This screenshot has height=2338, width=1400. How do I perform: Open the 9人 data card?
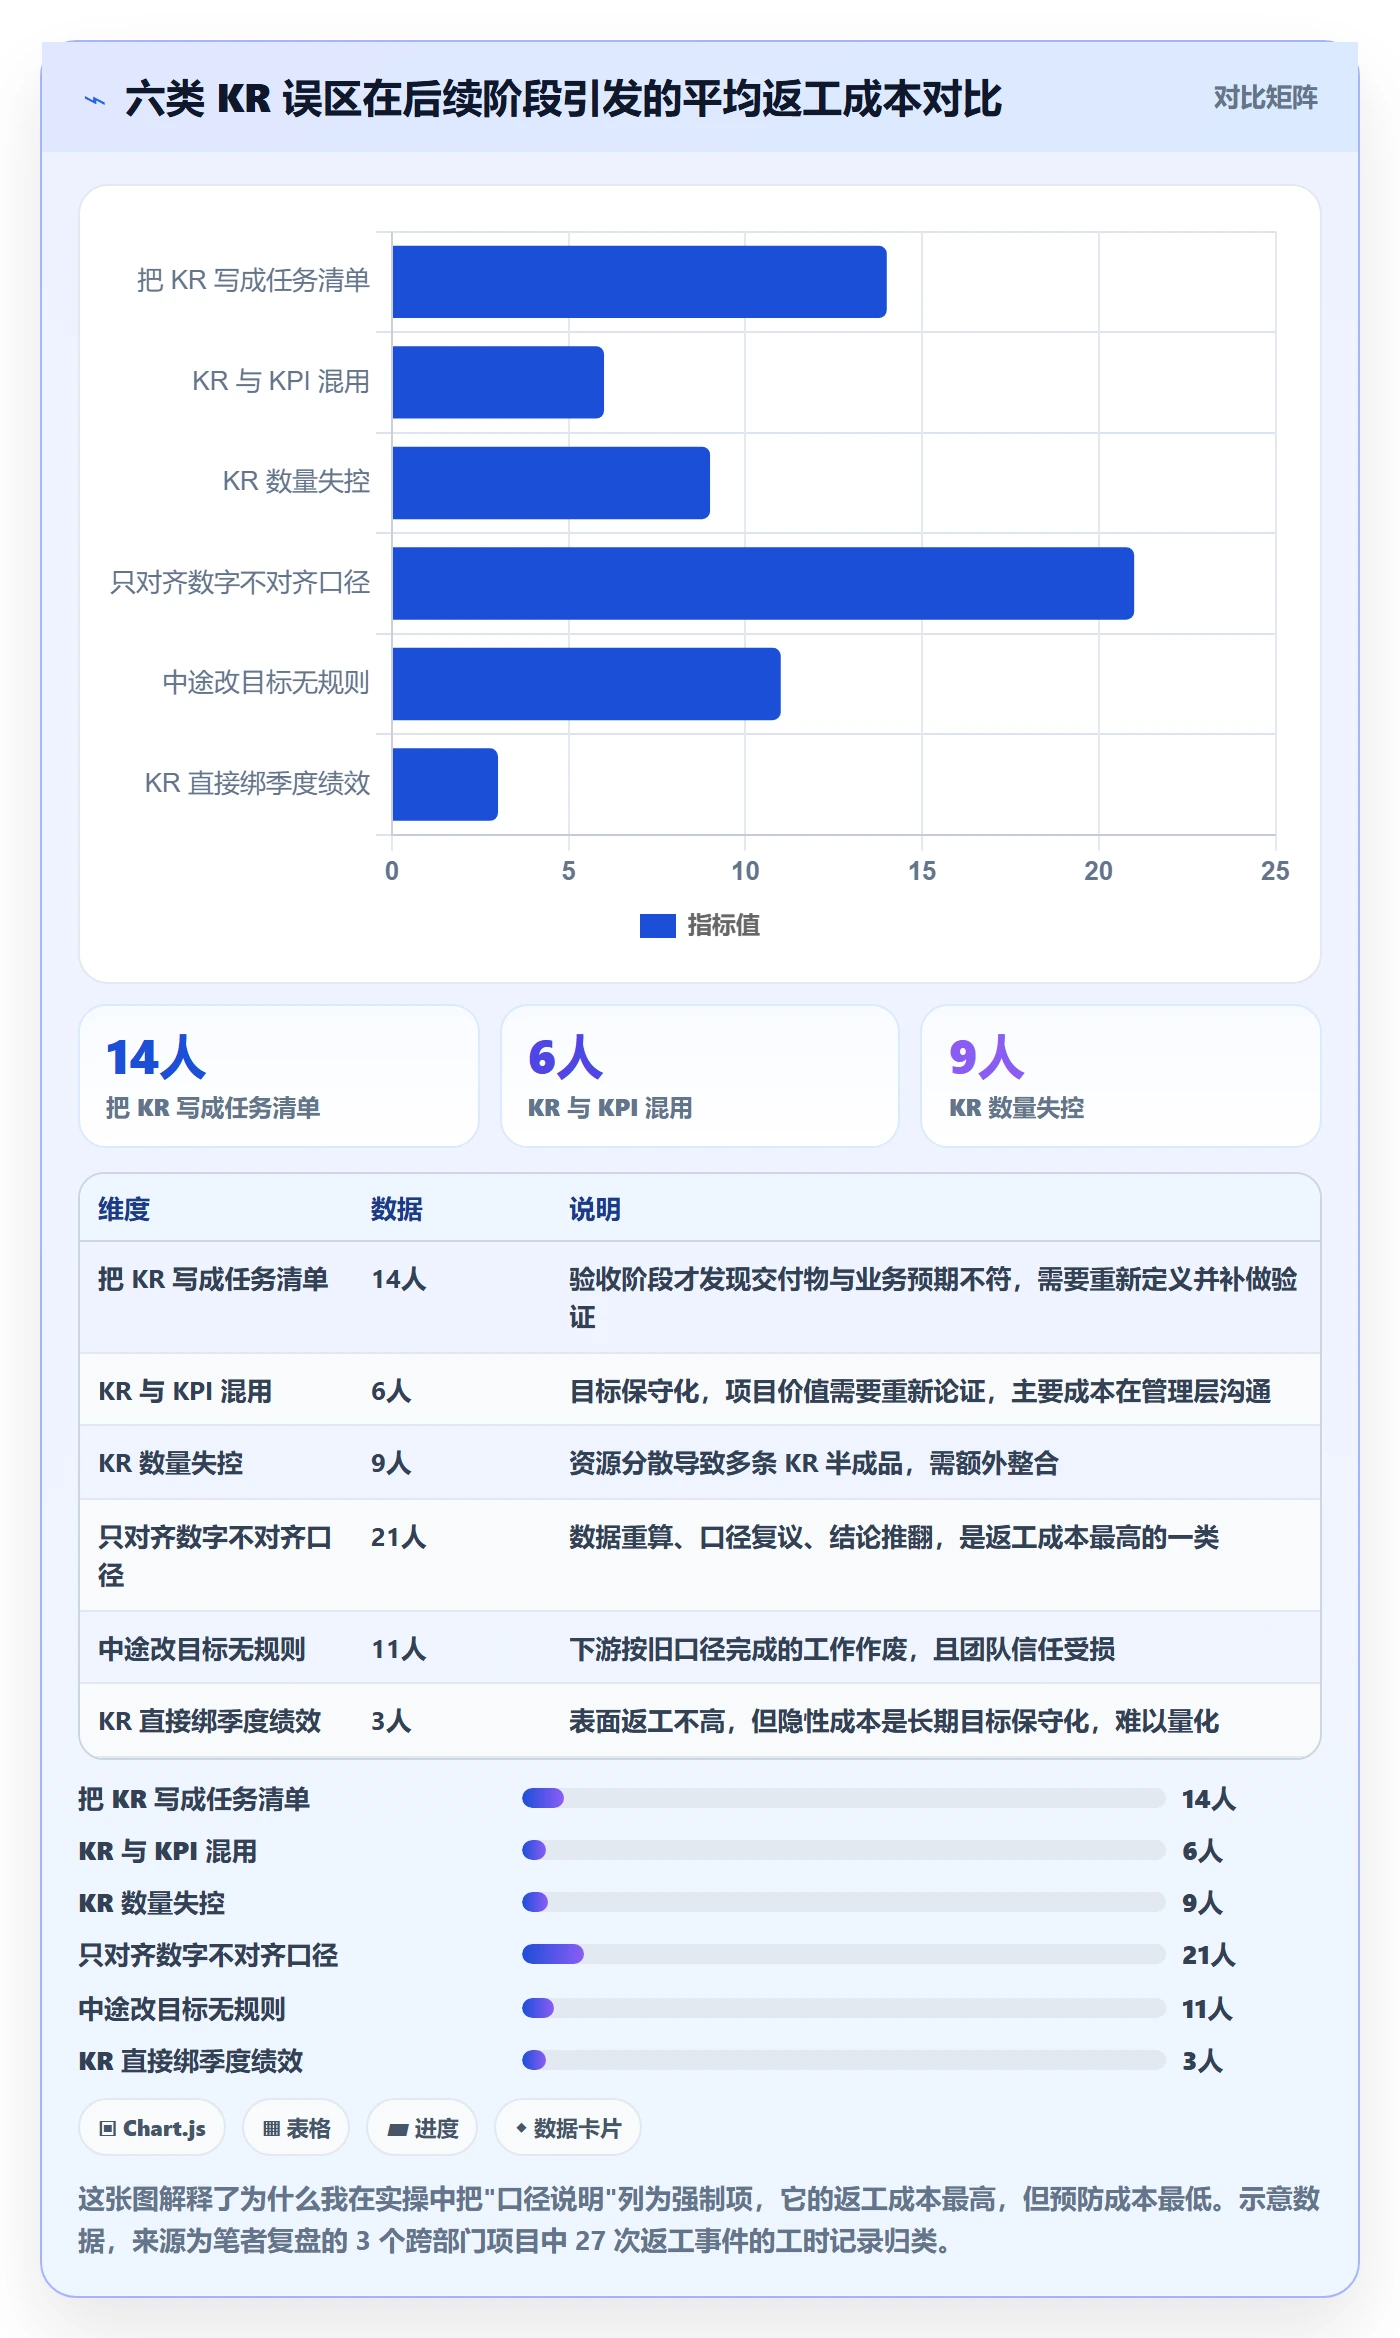[x=1121, y=1076]
